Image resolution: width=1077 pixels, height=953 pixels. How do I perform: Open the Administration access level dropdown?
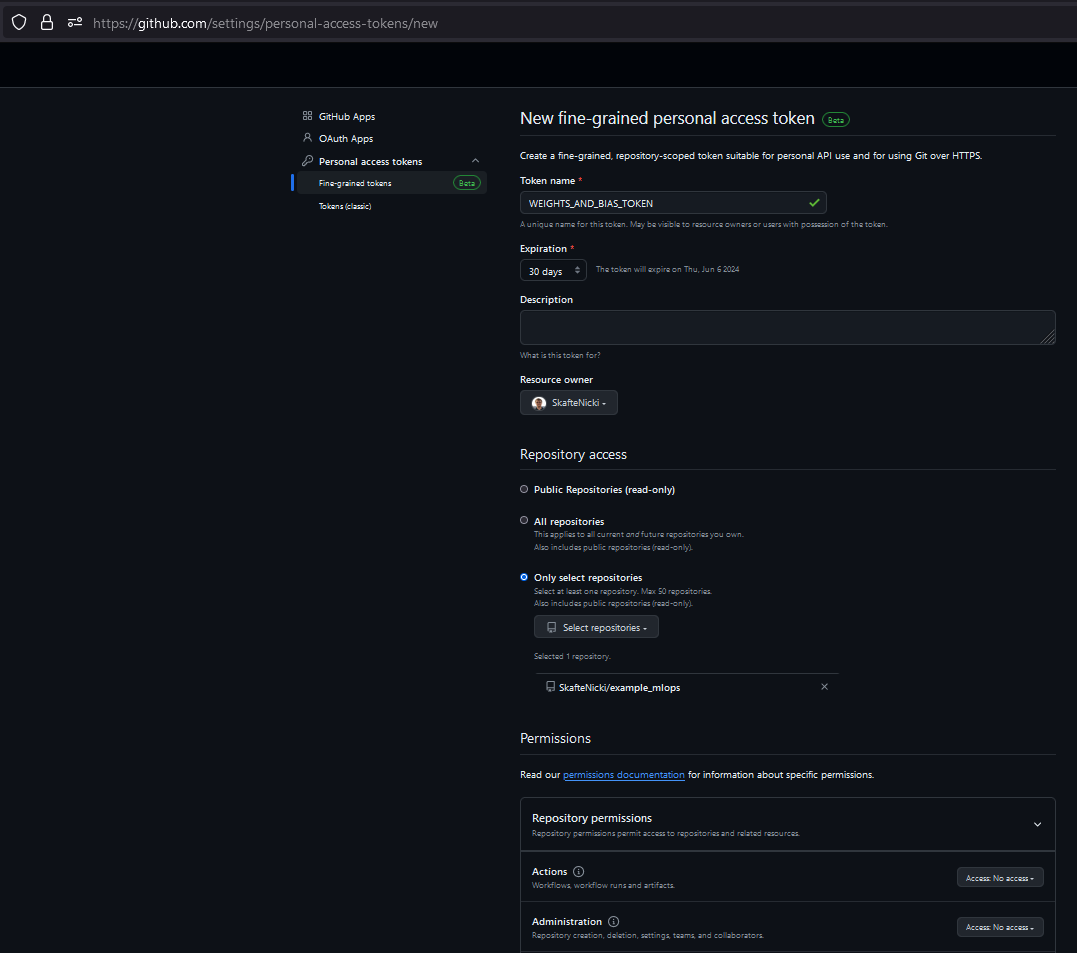point(1000,927)
